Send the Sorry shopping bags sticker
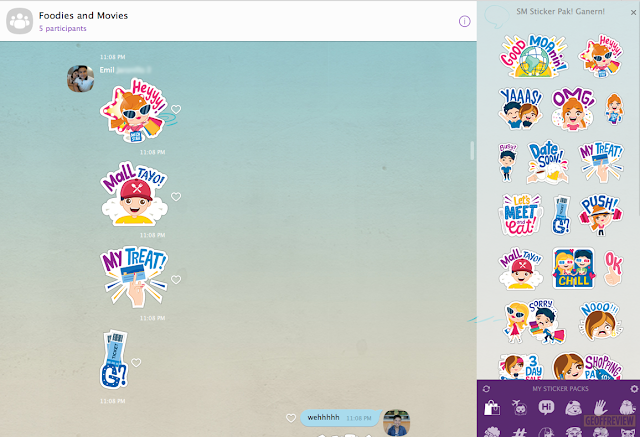The width and height of the screenshot is (640, 437). [535, 322]
